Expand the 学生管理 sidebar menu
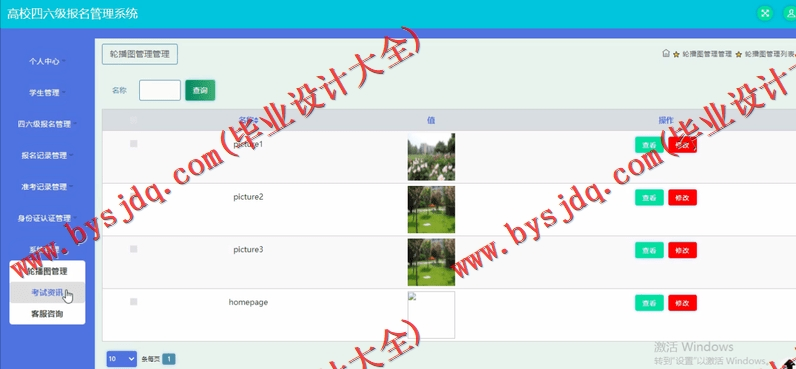Image resolution: width=796 pixels, height=369 pixels. 47,93
